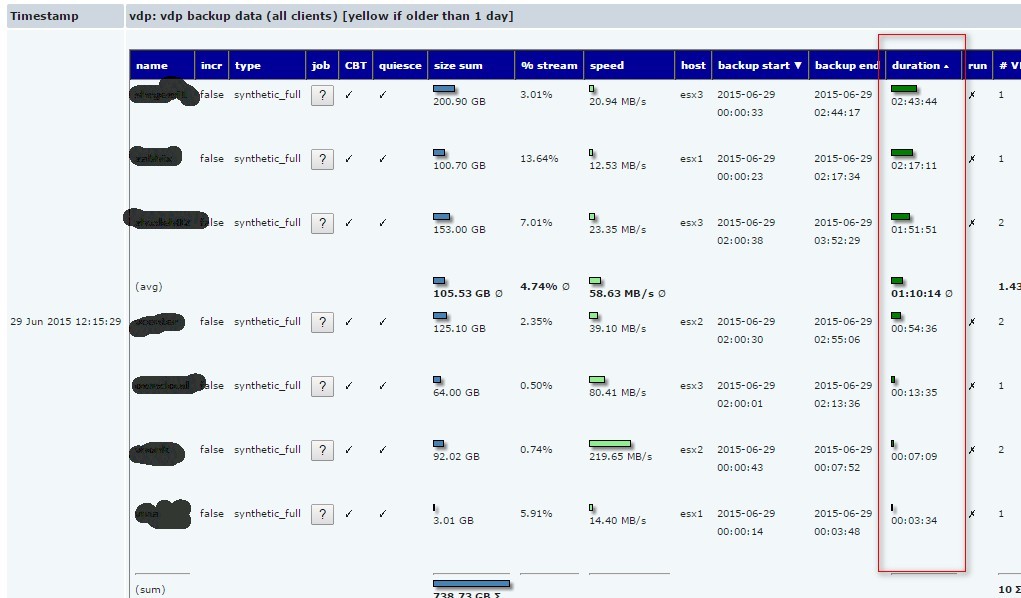Sort table by run column
The image size is (1021, 598).
click(977, 65)
